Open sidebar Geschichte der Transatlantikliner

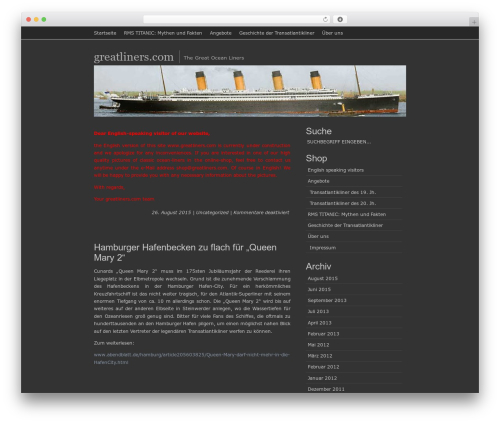pyautogui.click(x=345, y=225)
